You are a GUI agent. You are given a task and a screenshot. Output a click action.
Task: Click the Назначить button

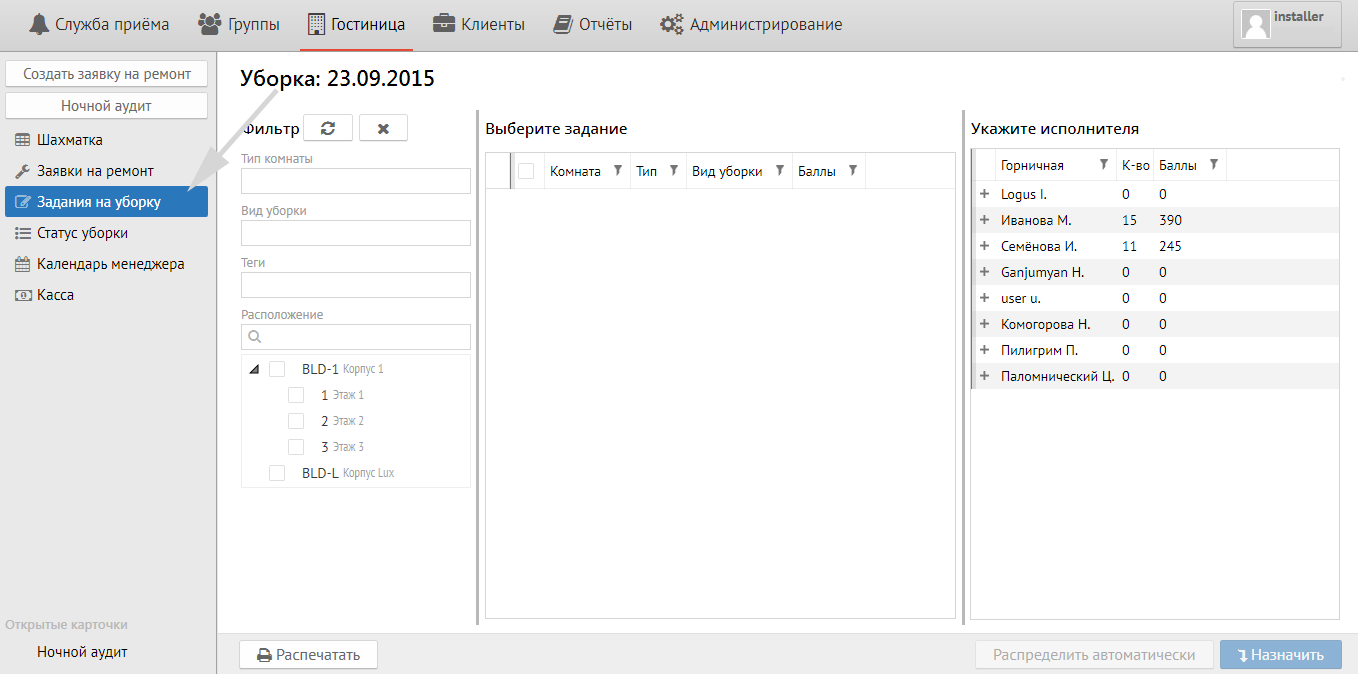[x=1280, y=655]
